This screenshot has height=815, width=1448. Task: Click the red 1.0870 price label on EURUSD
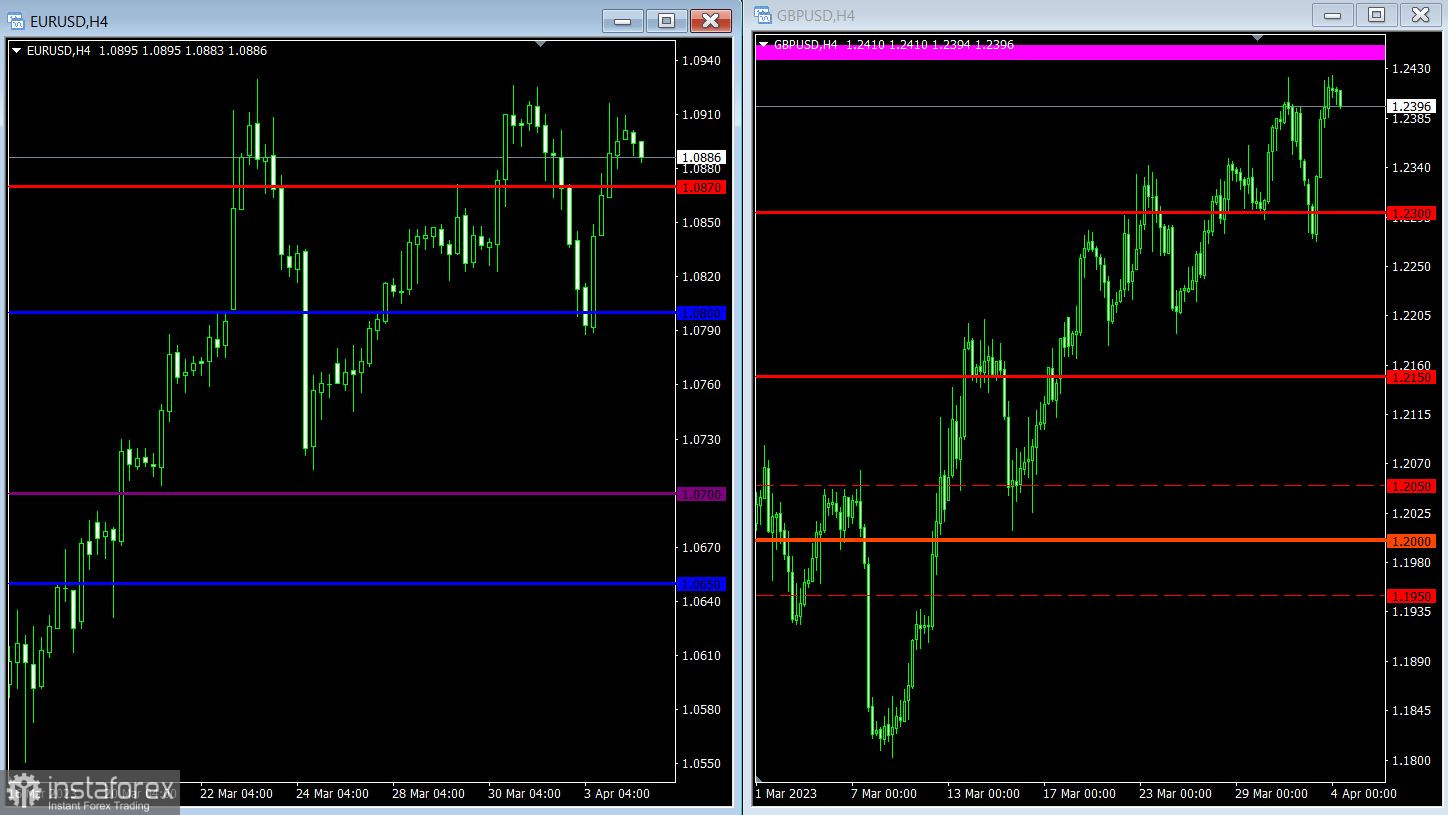coord(701,187)
